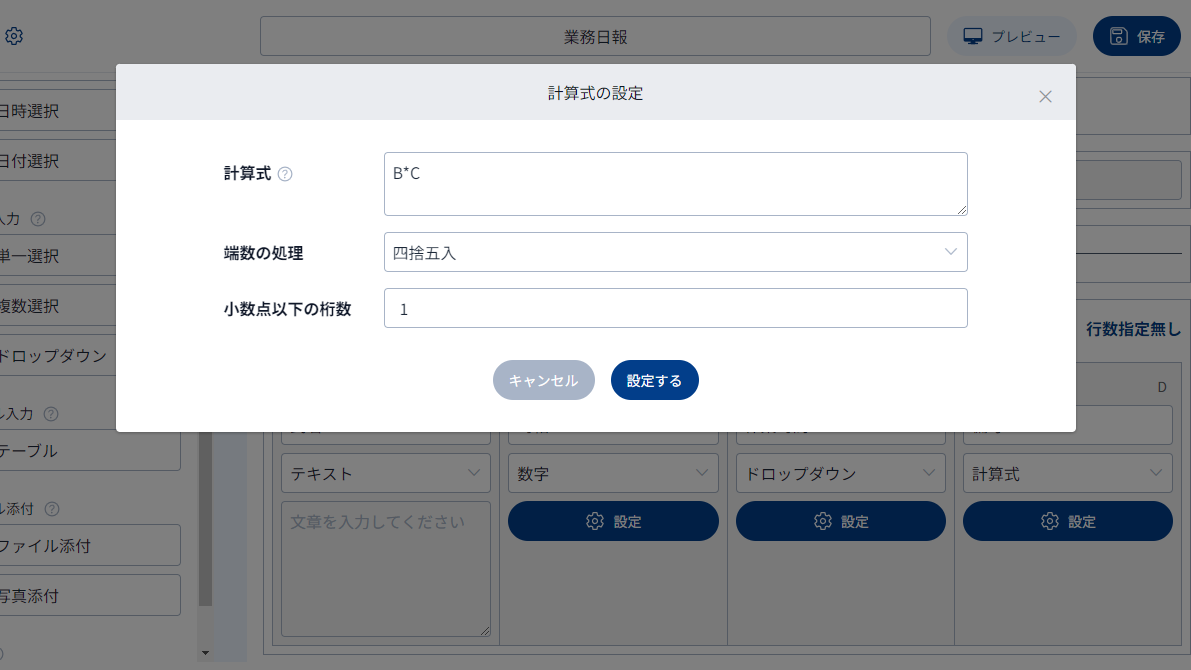
Task: Click the settings gear icon at top left
Action: 14,36
